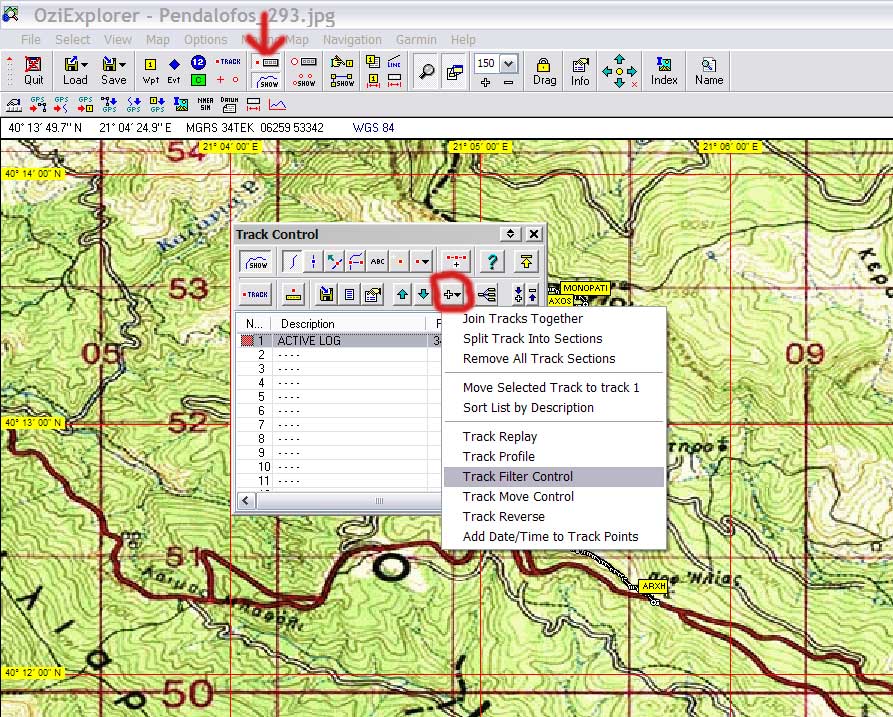Open the zoom percentage 150 dropdown

(x=508, y=63)
